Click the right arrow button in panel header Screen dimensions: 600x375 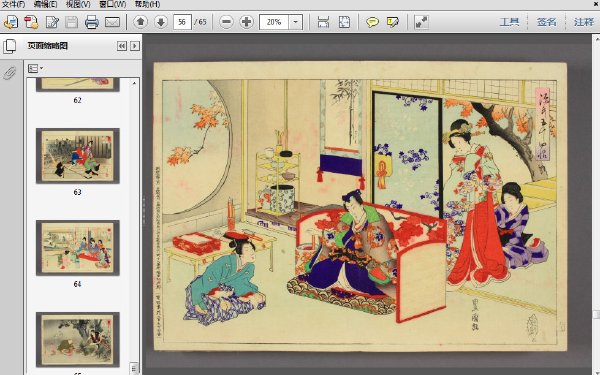coord(135,46)
